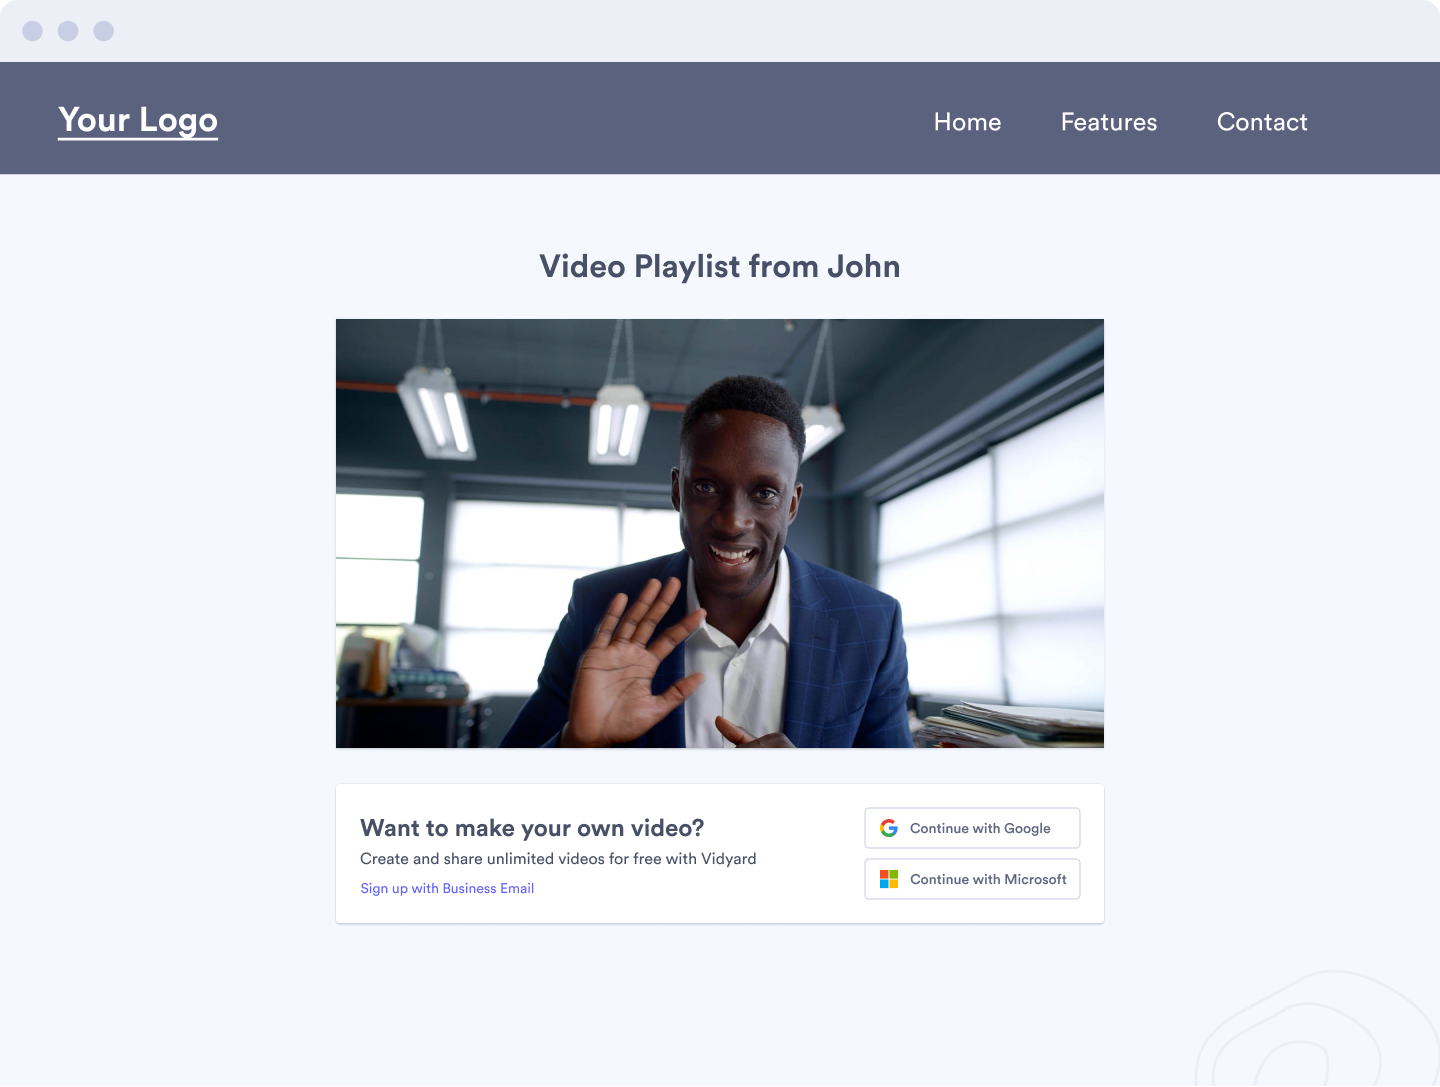Click the first window control dot

[33, 31]
